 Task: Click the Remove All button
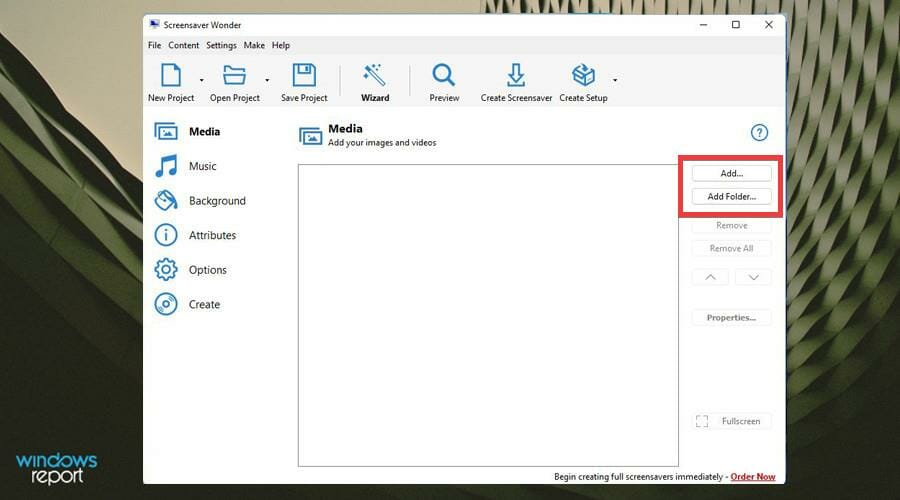tap(731, 249)
